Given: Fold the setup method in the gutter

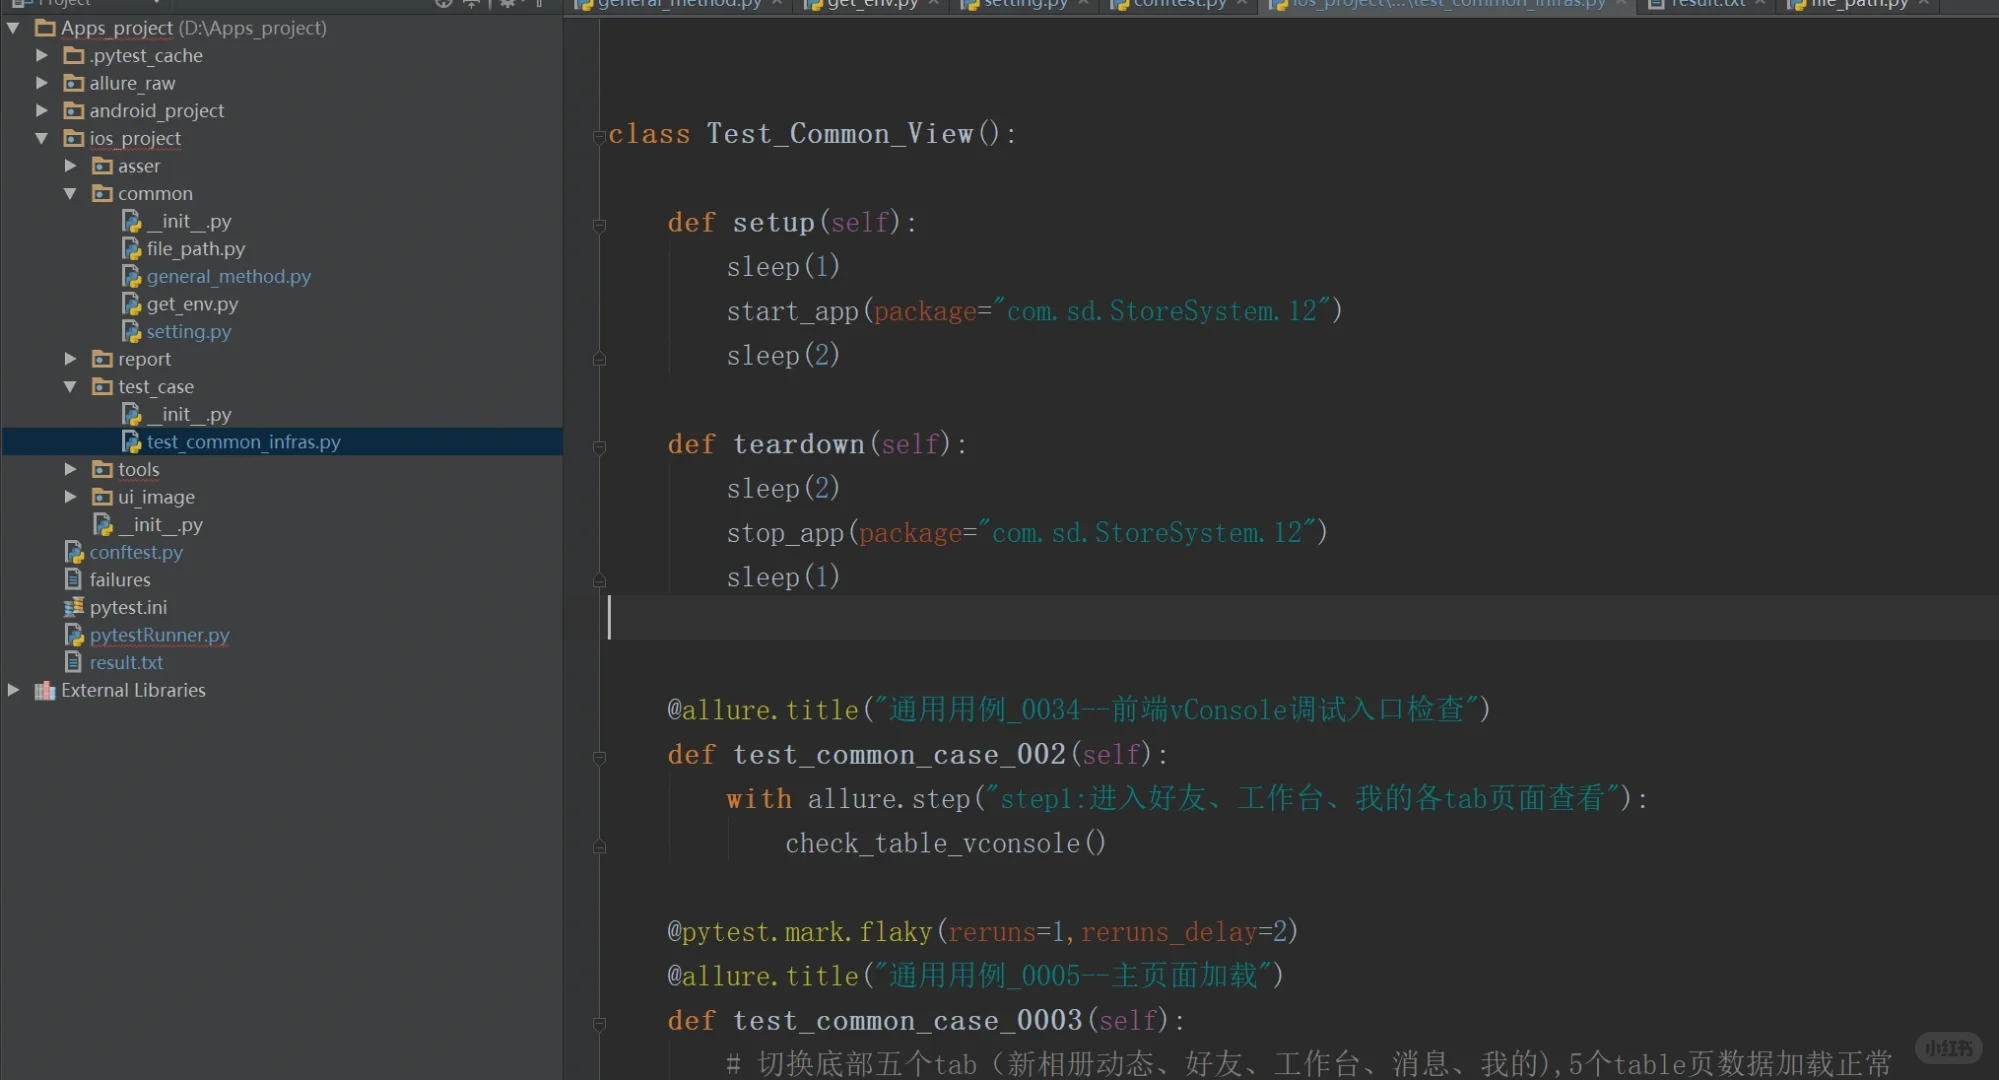Looking at the screenshot, I should (599, 226).
